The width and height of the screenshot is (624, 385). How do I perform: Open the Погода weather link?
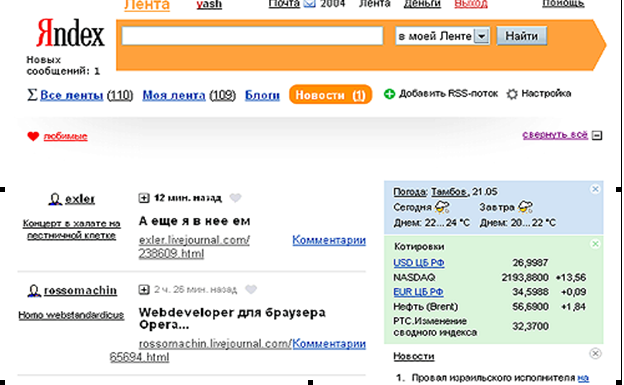409,192
